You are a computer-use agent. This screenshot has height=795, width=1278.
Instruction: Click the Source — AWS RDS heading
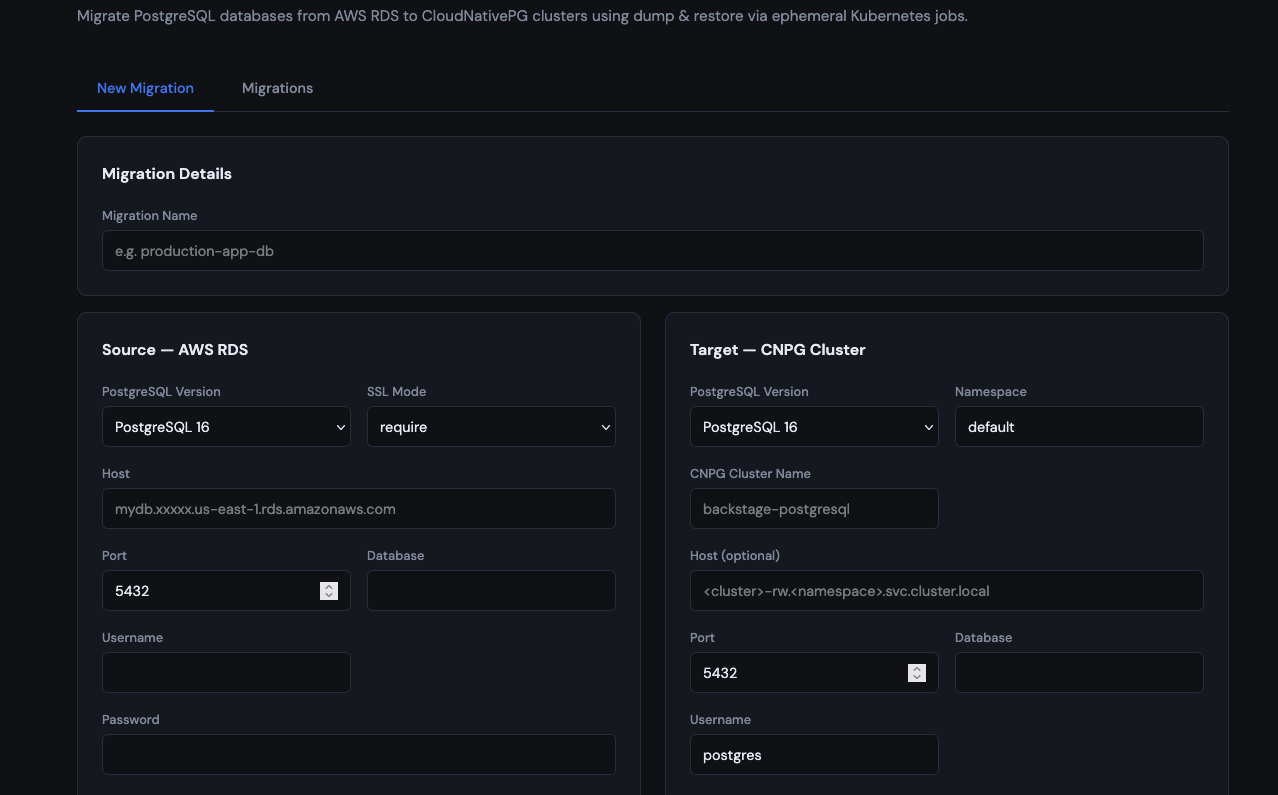[x=175, y=350]
